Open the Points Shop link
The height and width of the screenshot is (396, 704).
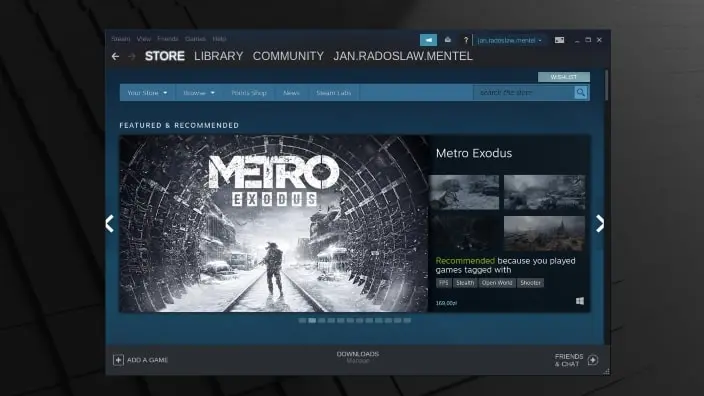[249, 92]
